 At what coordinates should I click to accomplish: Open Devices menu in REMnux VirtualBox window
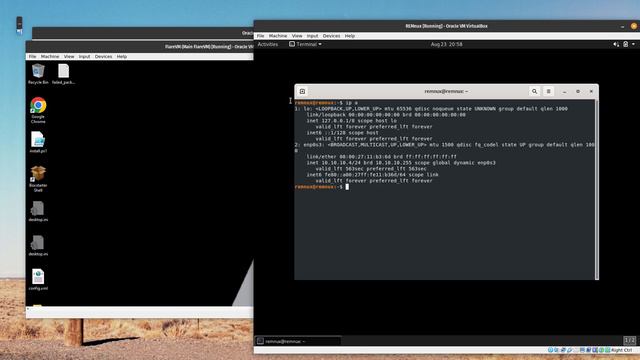point(331,36)
